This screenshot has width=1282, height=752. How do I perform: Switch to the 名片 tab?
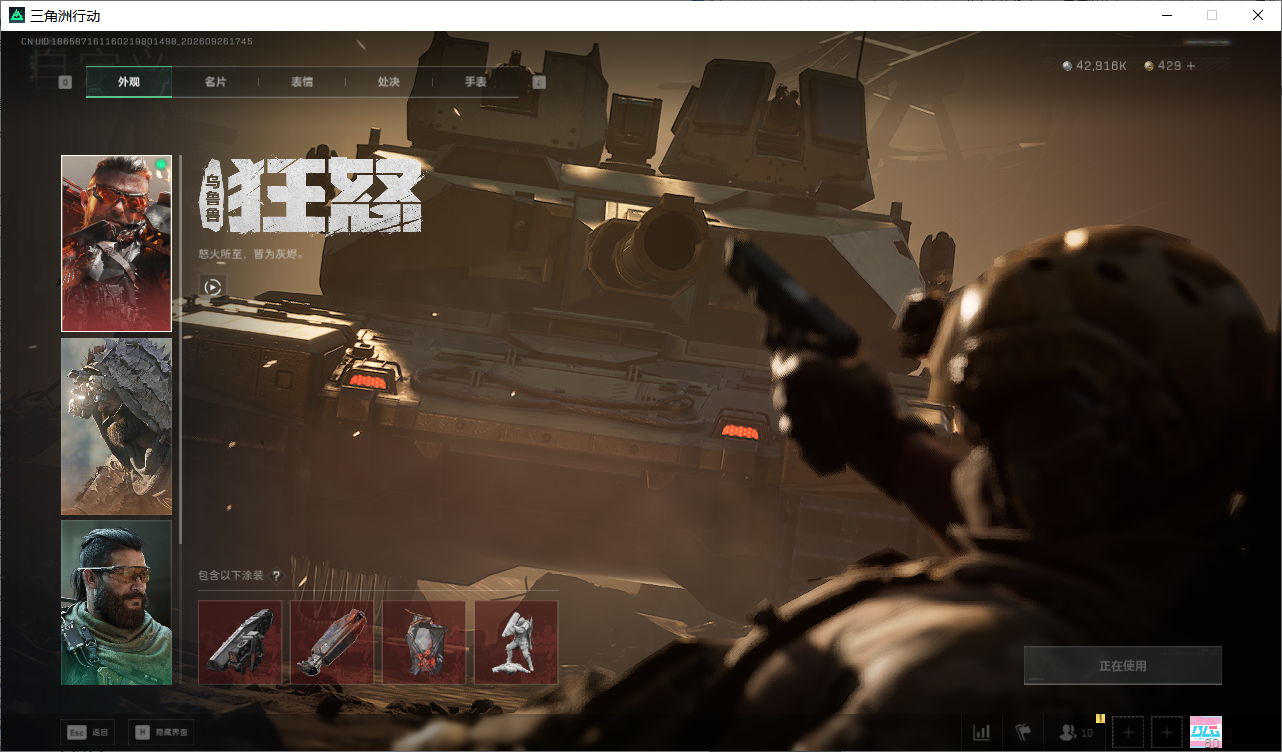[x=215, y=82]
